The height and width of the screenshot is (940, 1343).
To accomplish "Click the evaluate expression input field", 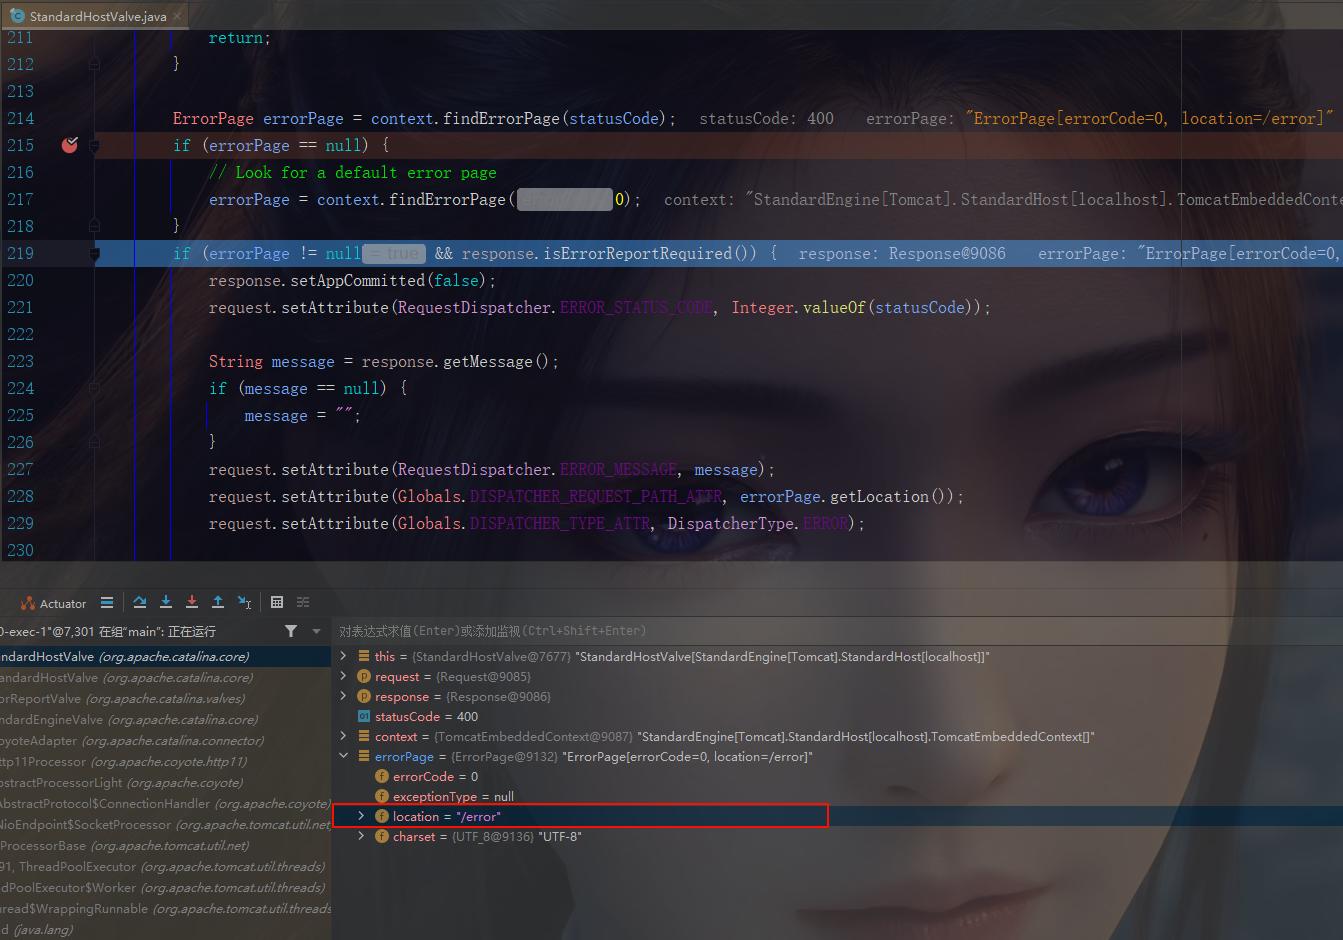I will pyautogui.click(x=838, y=631).
